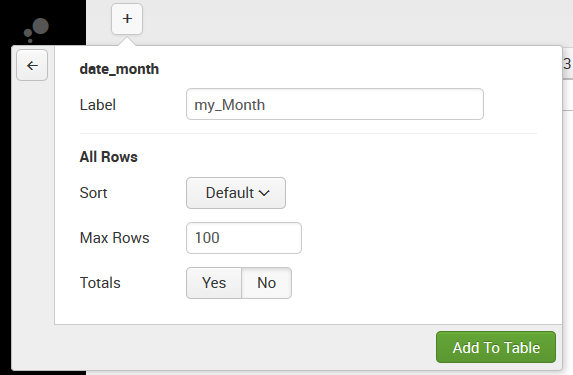
Task: Focus the Label field containing my_Month
Action: (x=335, y=104)
